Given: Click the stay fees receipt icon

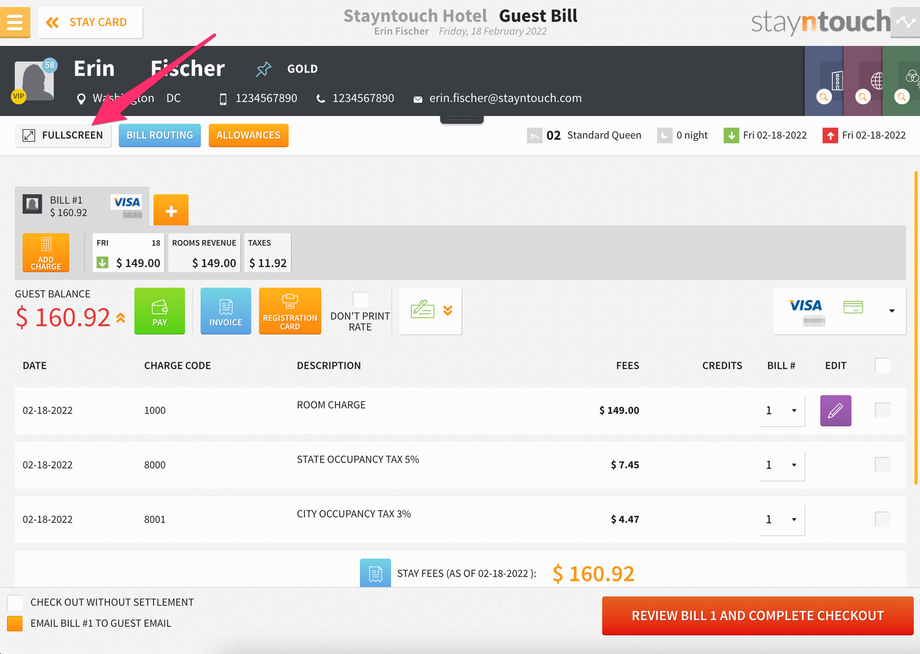Looking at the screenshot, I should point(375,573).
